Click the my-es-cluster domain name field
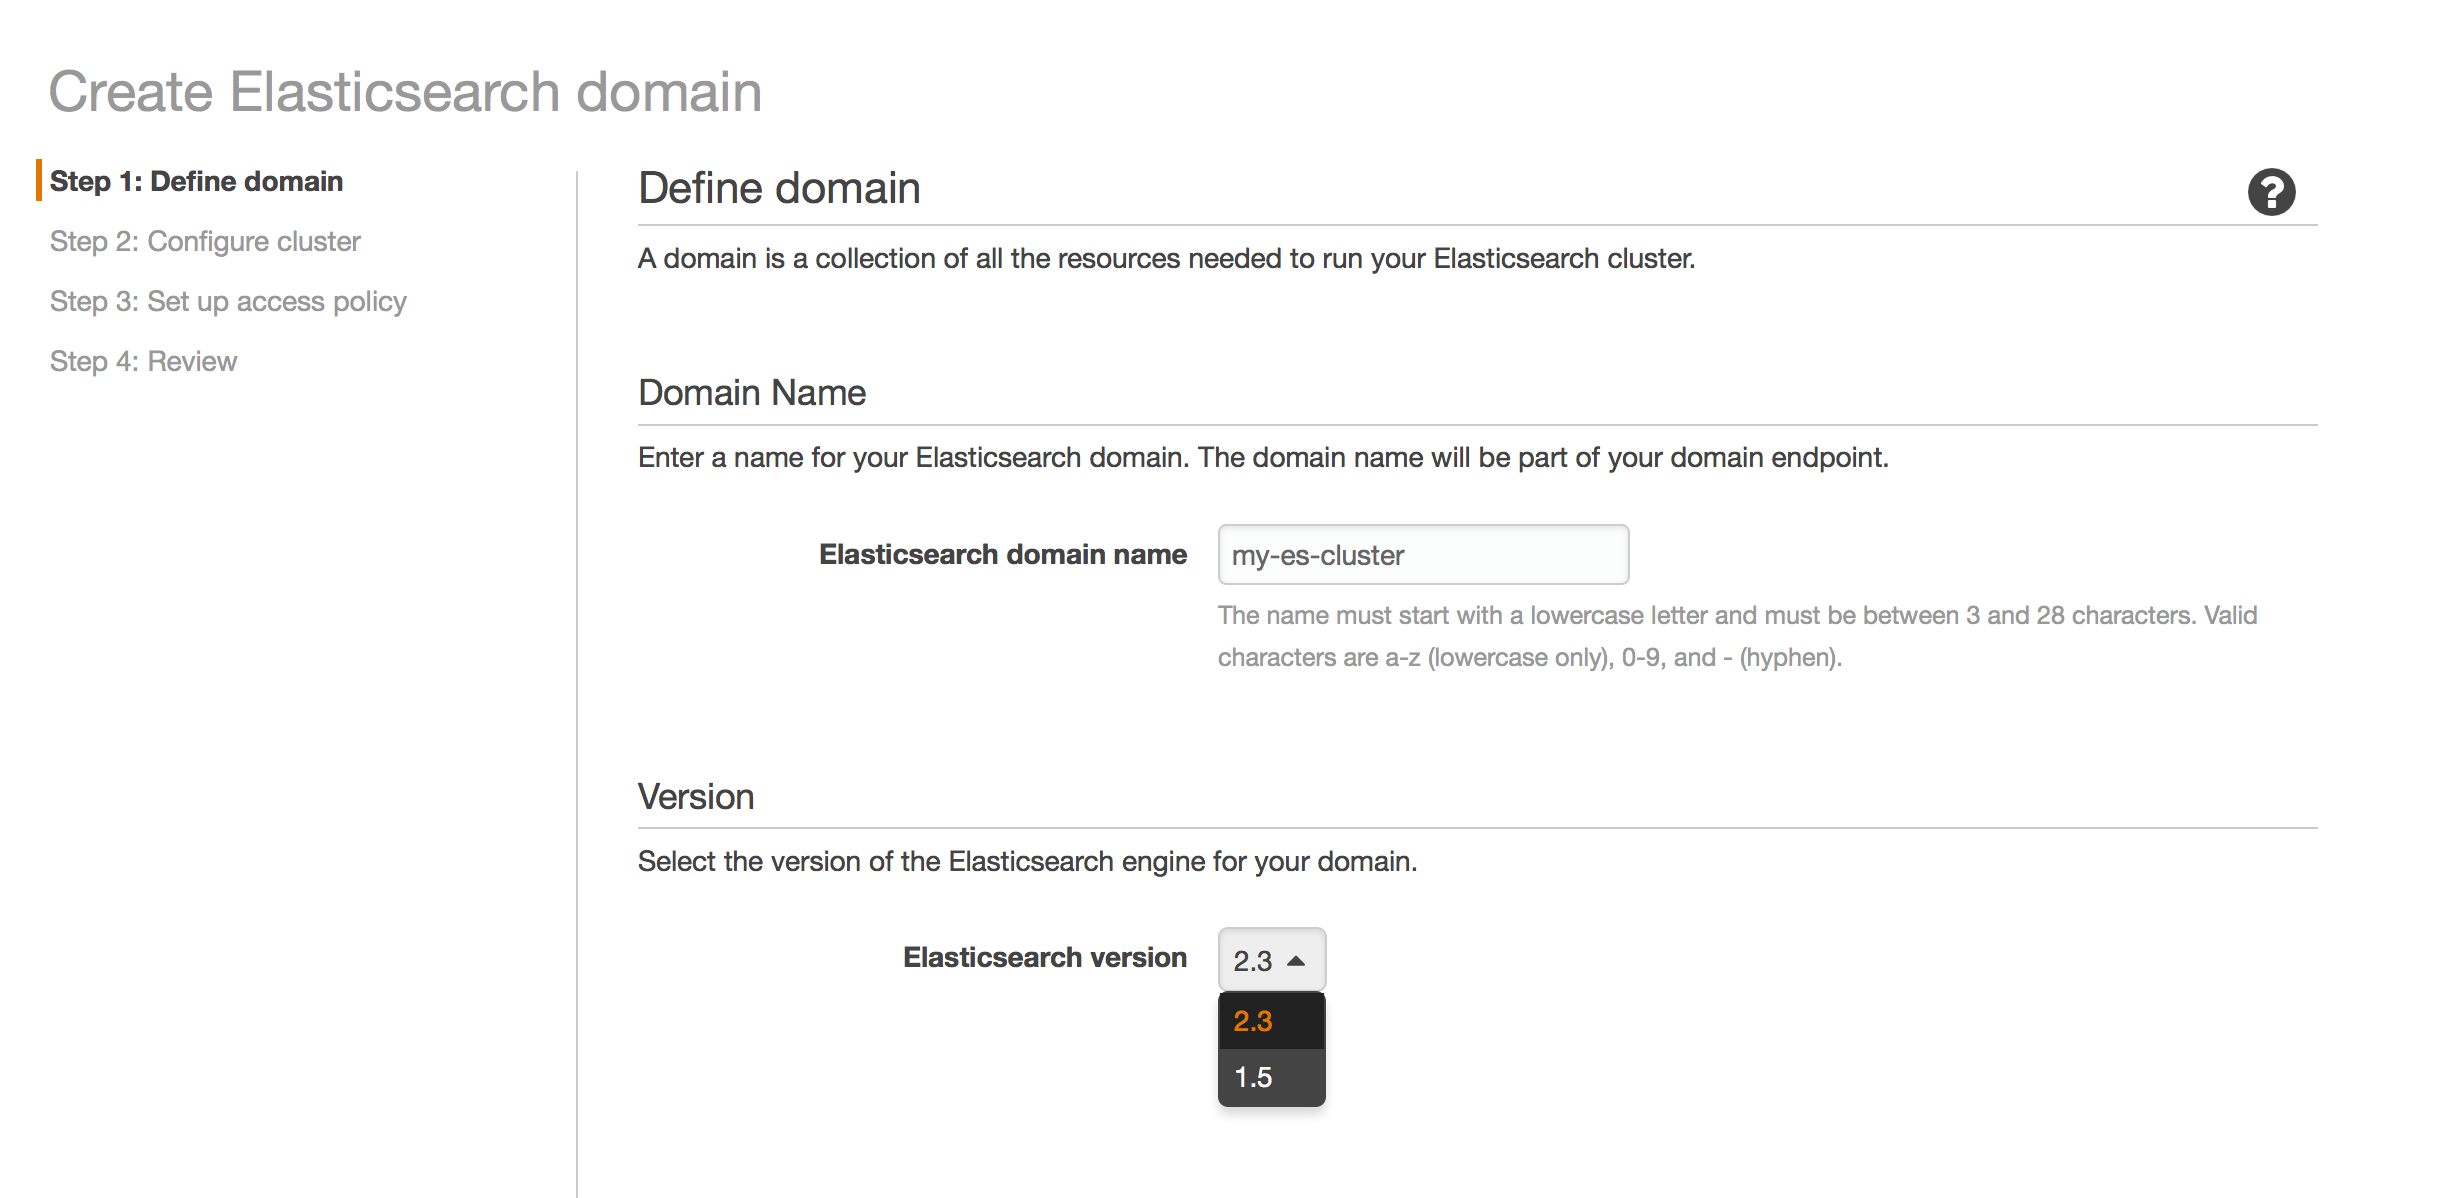The width and height of the screenshot is (2448, 1198). (x=1422, y=554)
